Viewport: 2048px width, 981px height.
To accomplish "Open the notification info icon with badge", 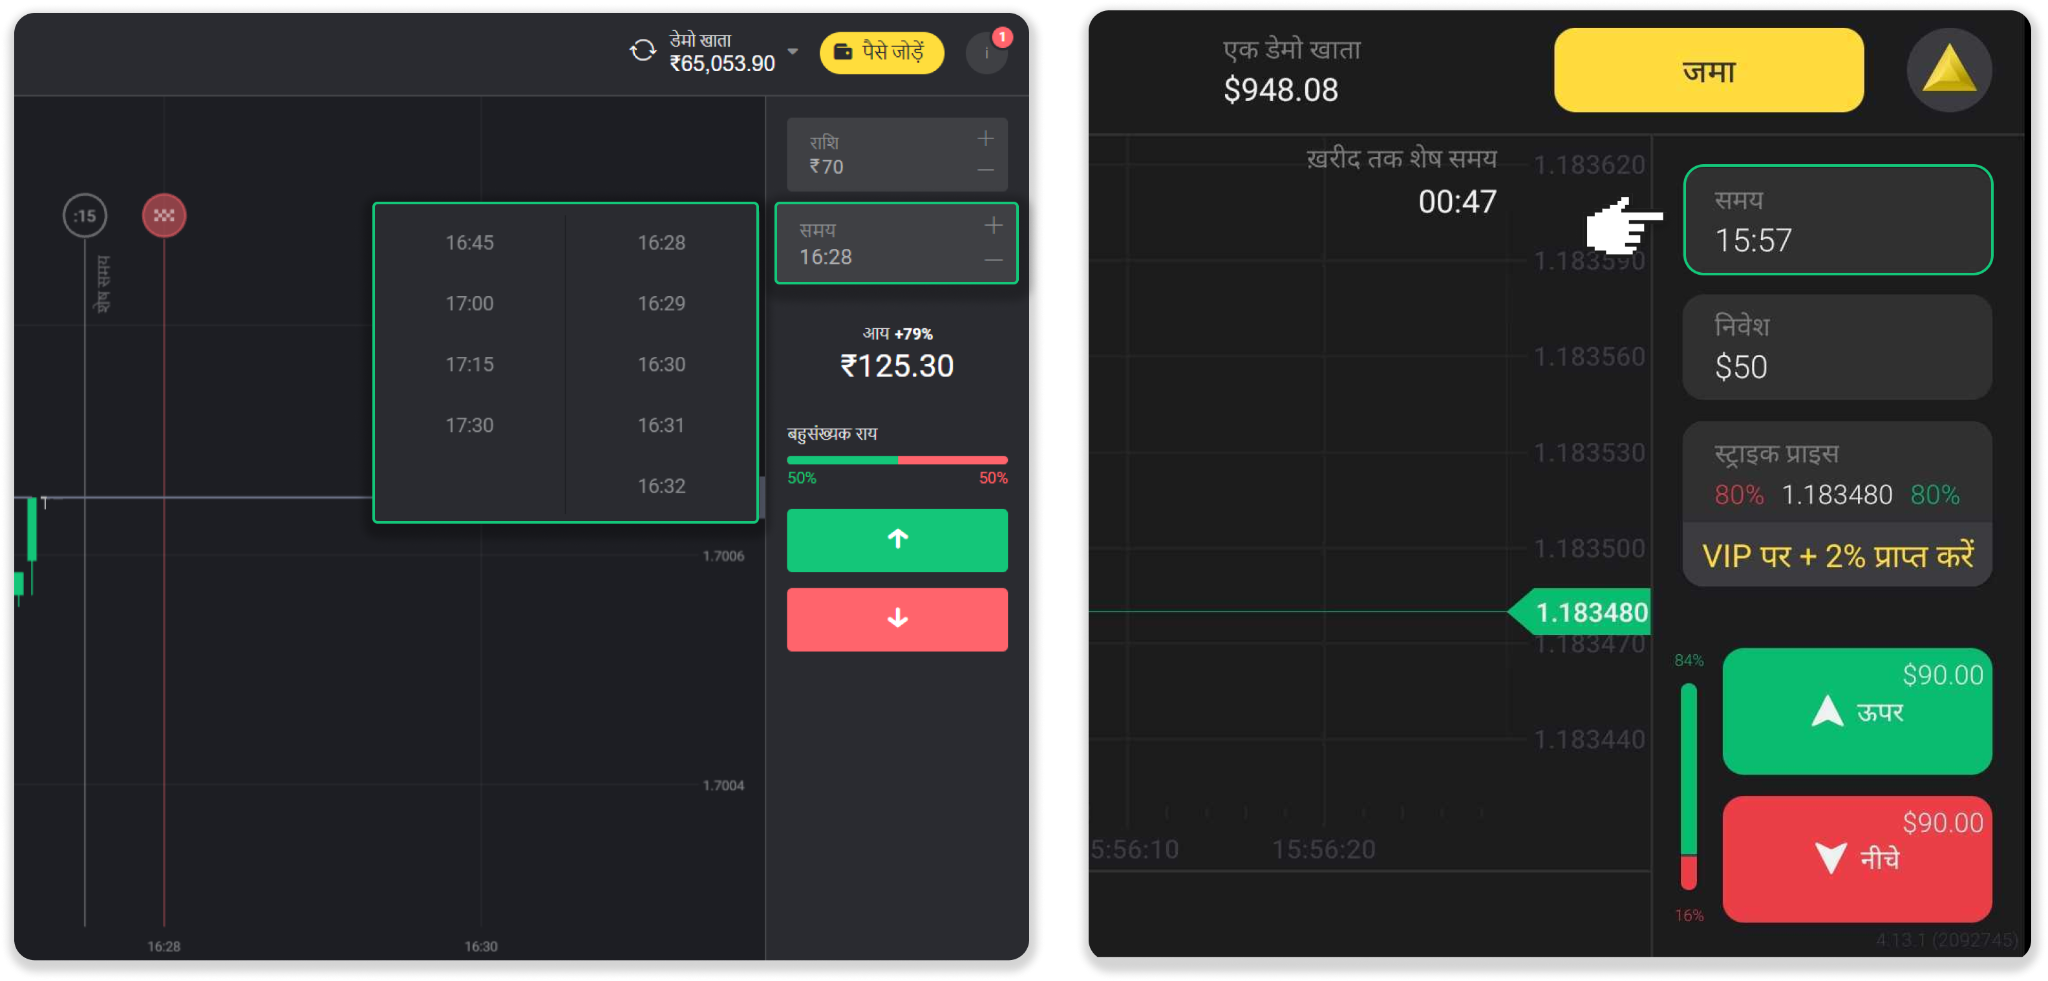I will coord(987,53).
